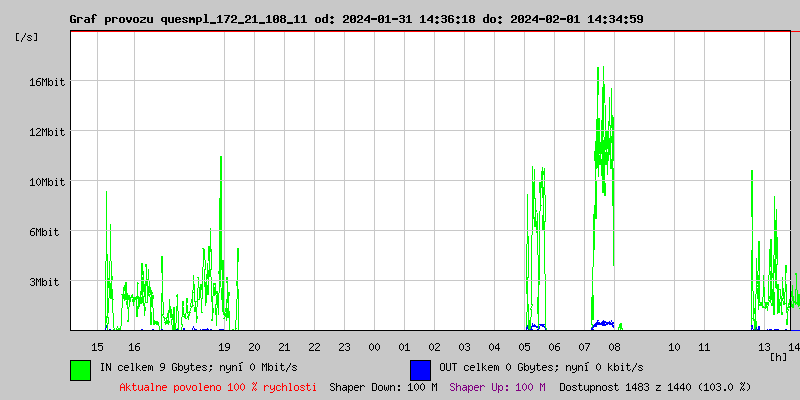Click the 19 hour marker on x-axis
800x400 pixels.
pos(224,346)
